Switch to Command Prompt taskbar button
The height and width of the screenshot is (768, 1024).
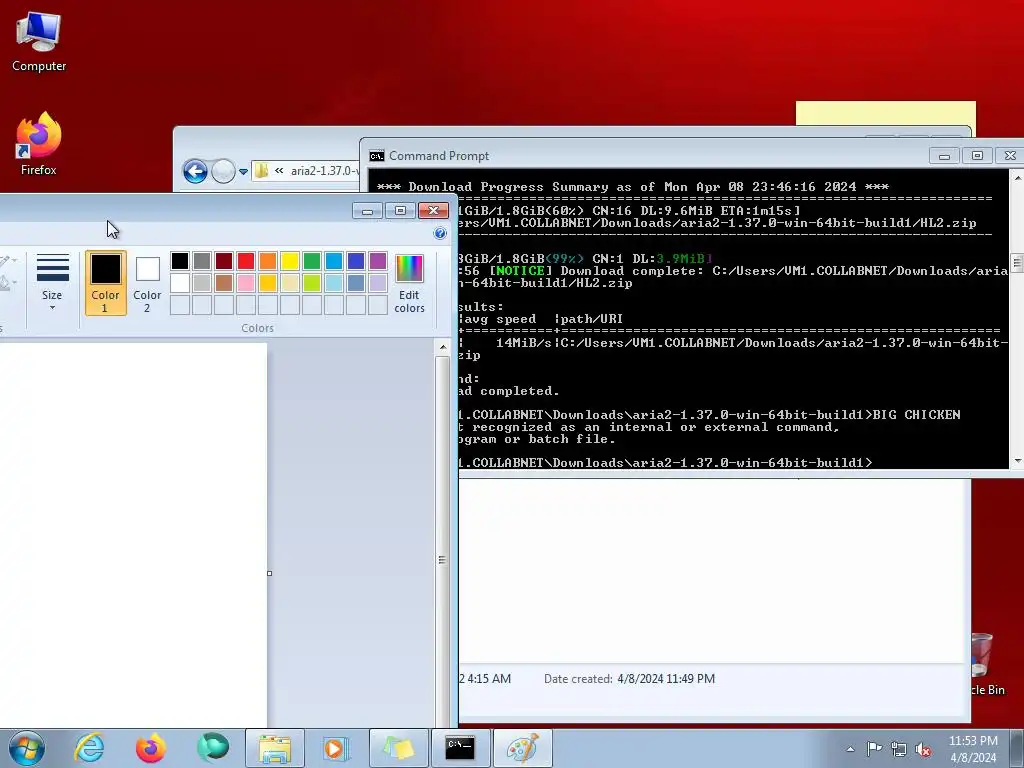(460, 748)
